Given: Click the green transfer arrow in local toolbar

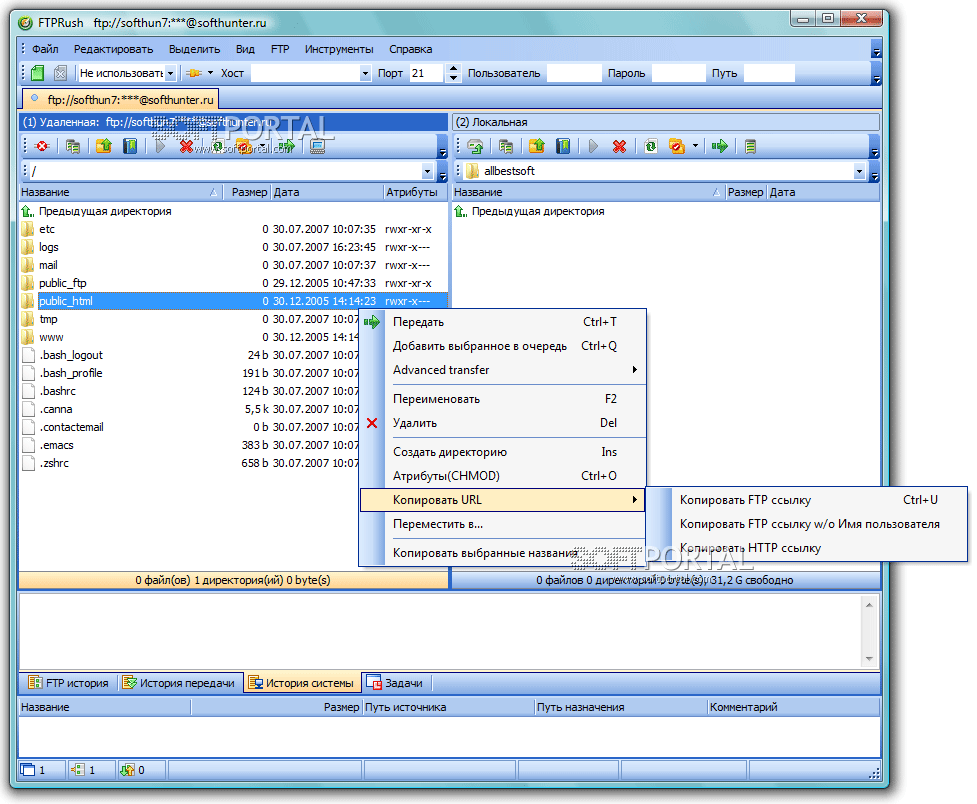Looking at the screenshot, I should point(720,146).
